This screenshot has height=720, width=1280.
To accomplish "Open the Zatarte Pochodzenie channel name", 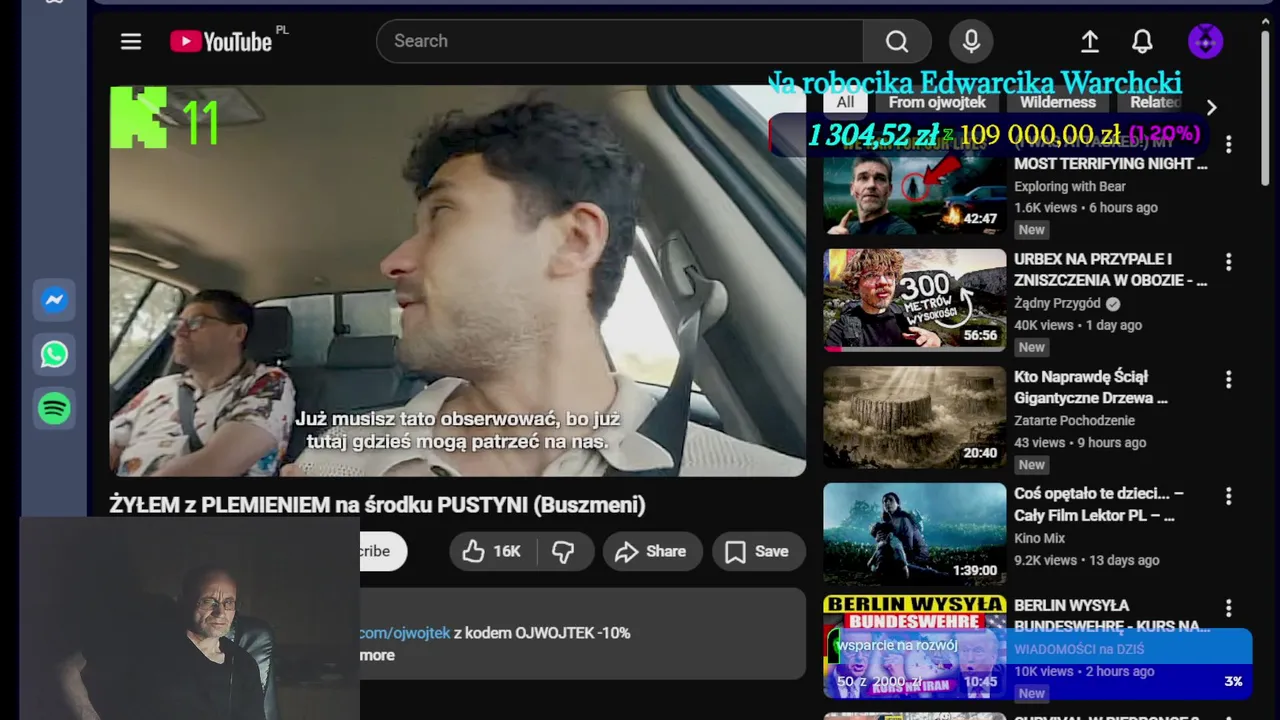I will 1074,420.
